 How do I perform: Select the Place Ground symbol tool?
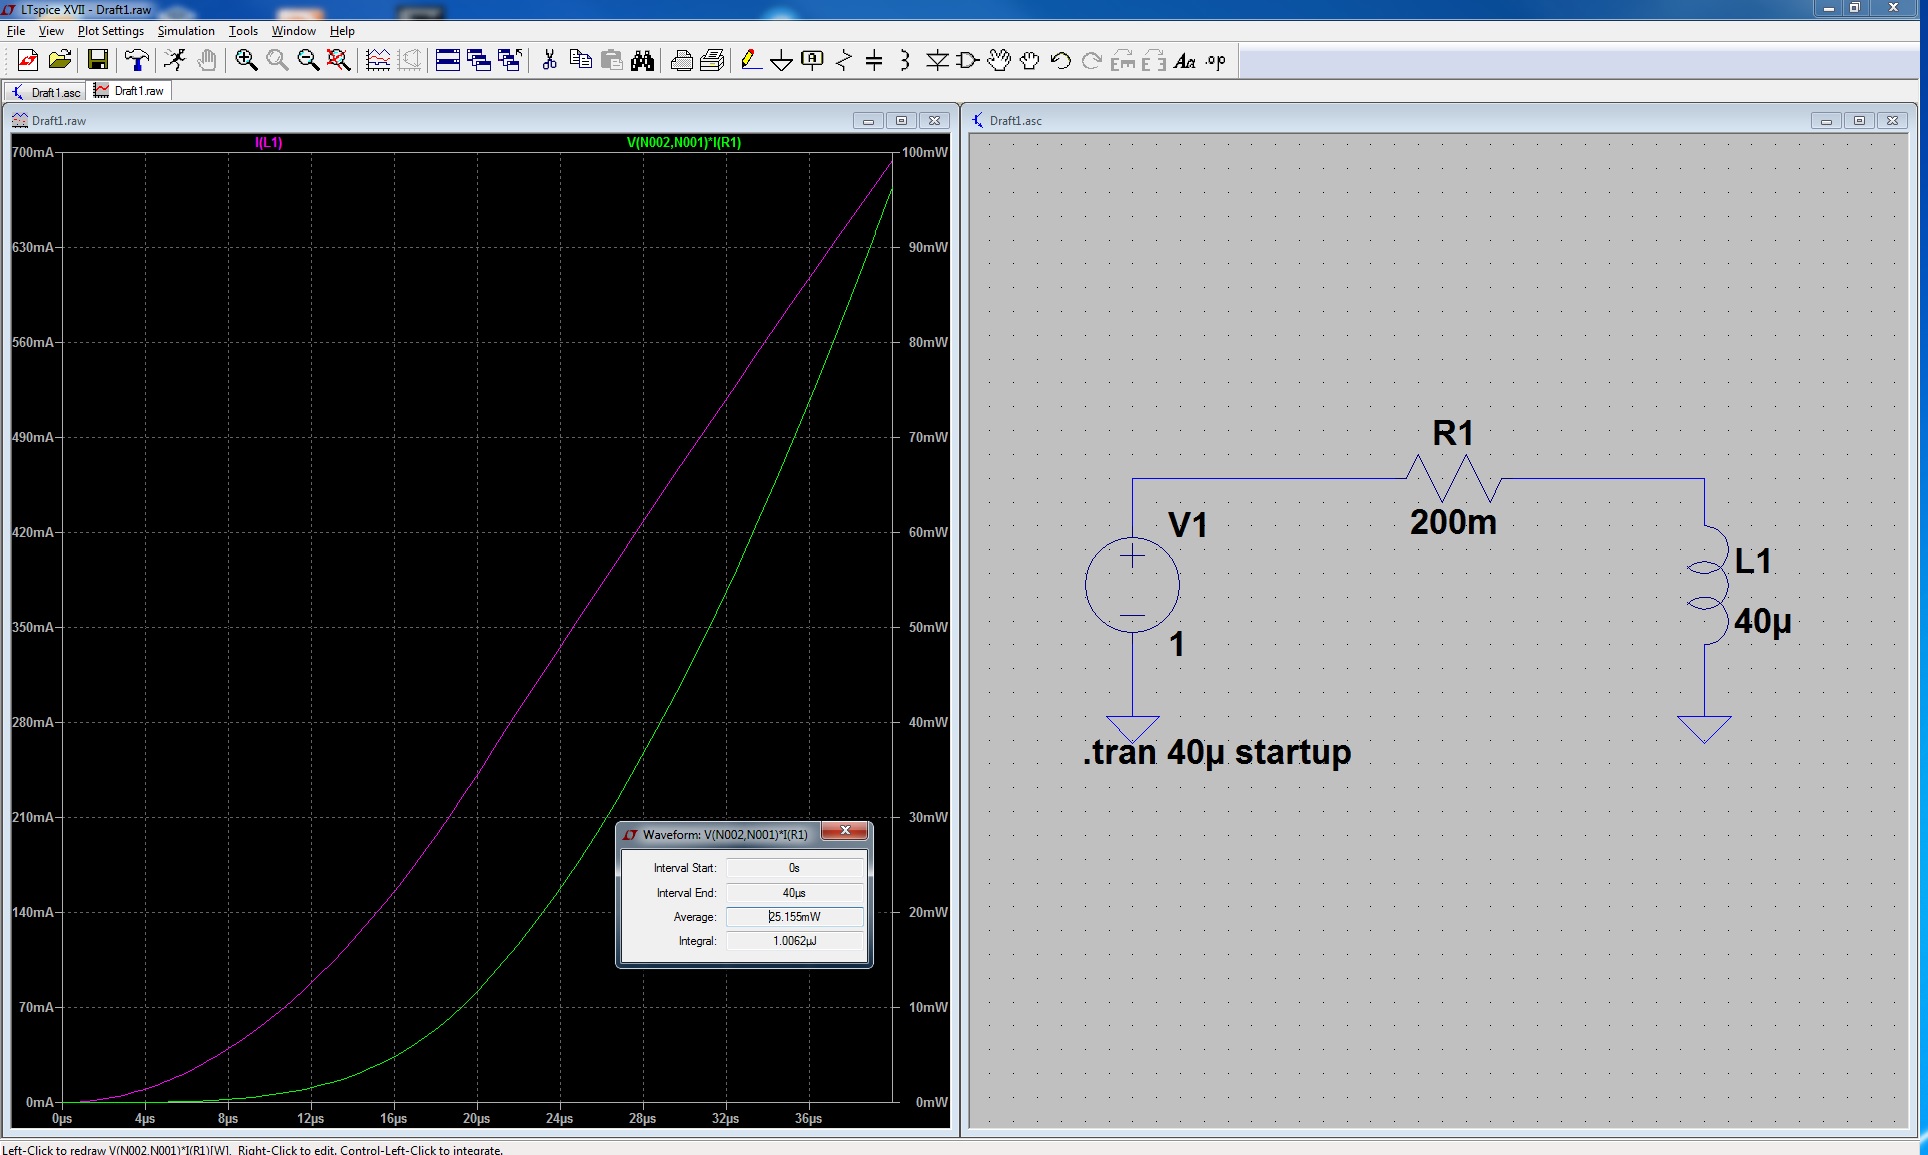(x=782, y=61)
